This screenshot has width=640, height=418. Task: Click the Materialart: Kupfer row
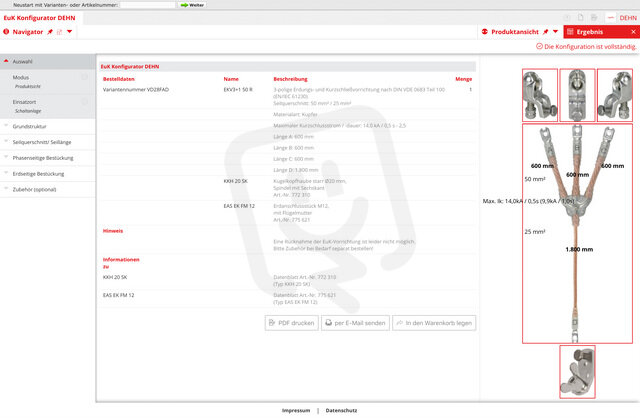[295, 115]
